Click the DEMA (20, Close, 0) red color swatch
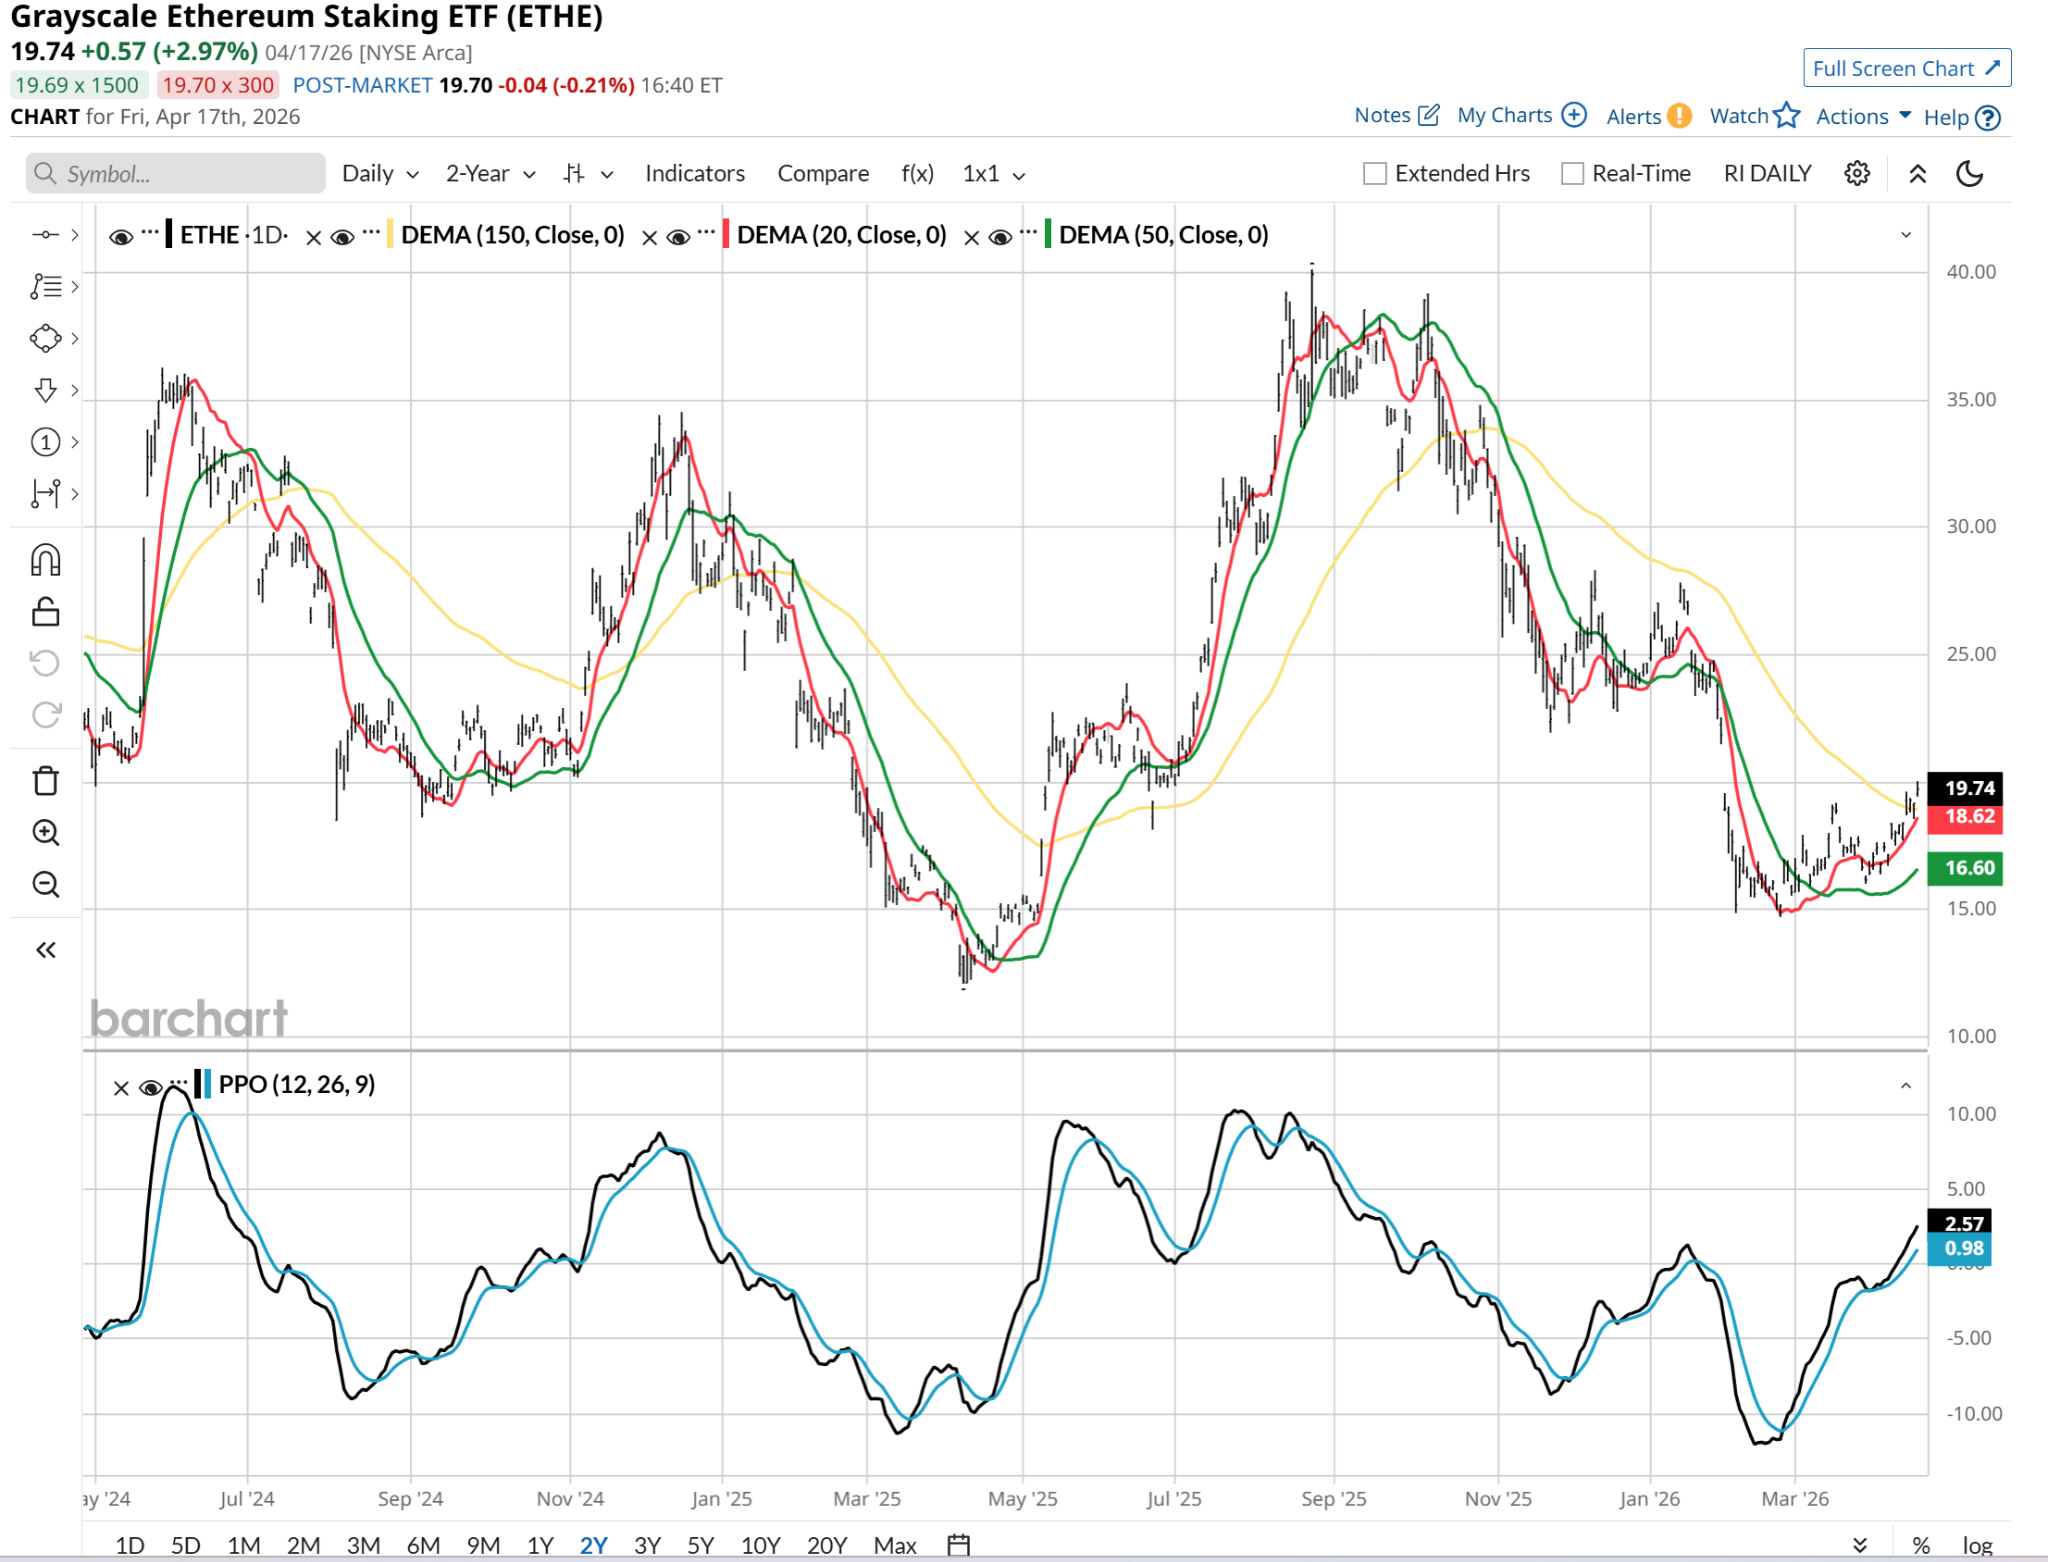The width and height of the screenshot is (2048, 1562). point(725,235)
